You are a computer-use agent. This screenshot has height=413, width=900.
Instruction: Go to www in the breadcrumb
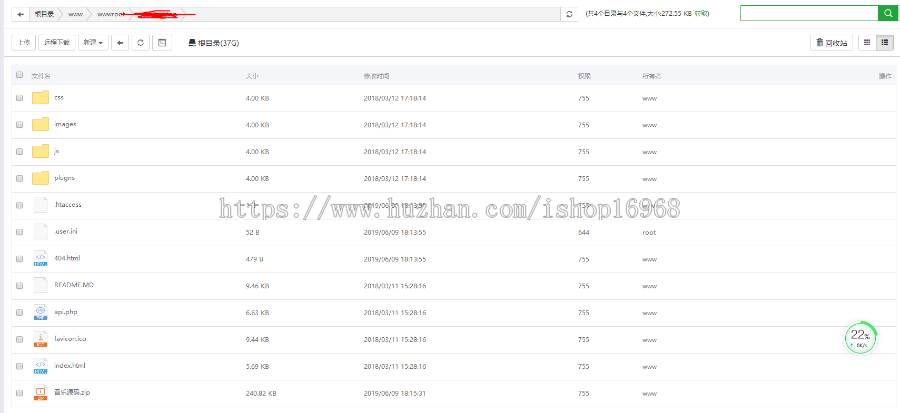tap(75, 14)
